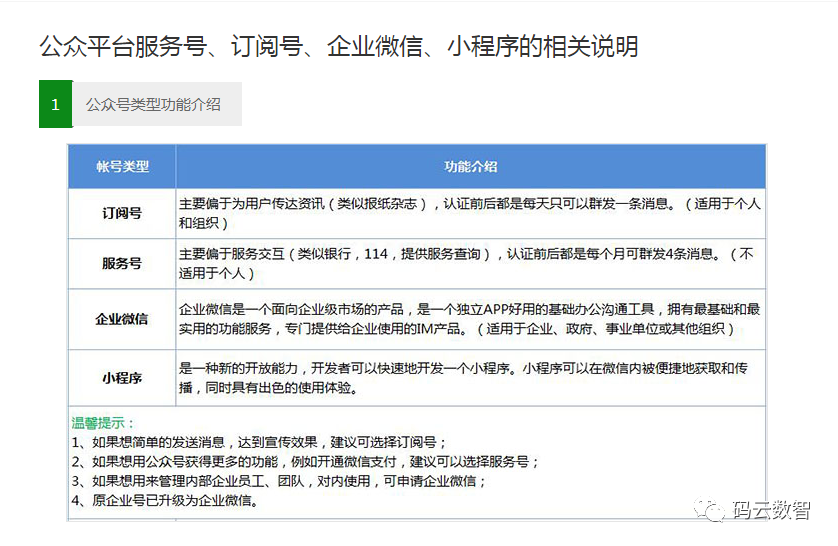Click the 帐号类型 column header
838x546 pixels.
pos(122,167)
